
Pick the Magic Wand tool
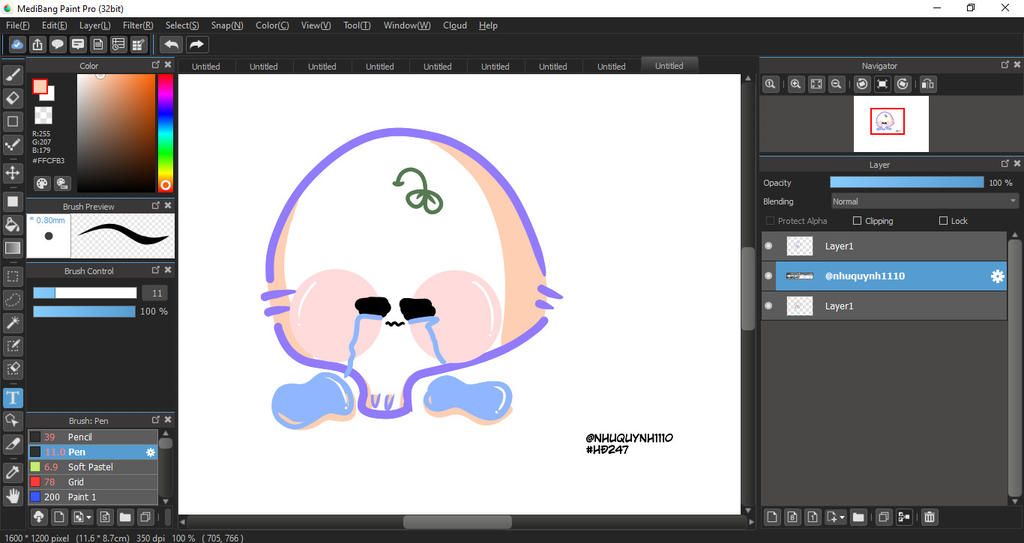click(12, 322)
